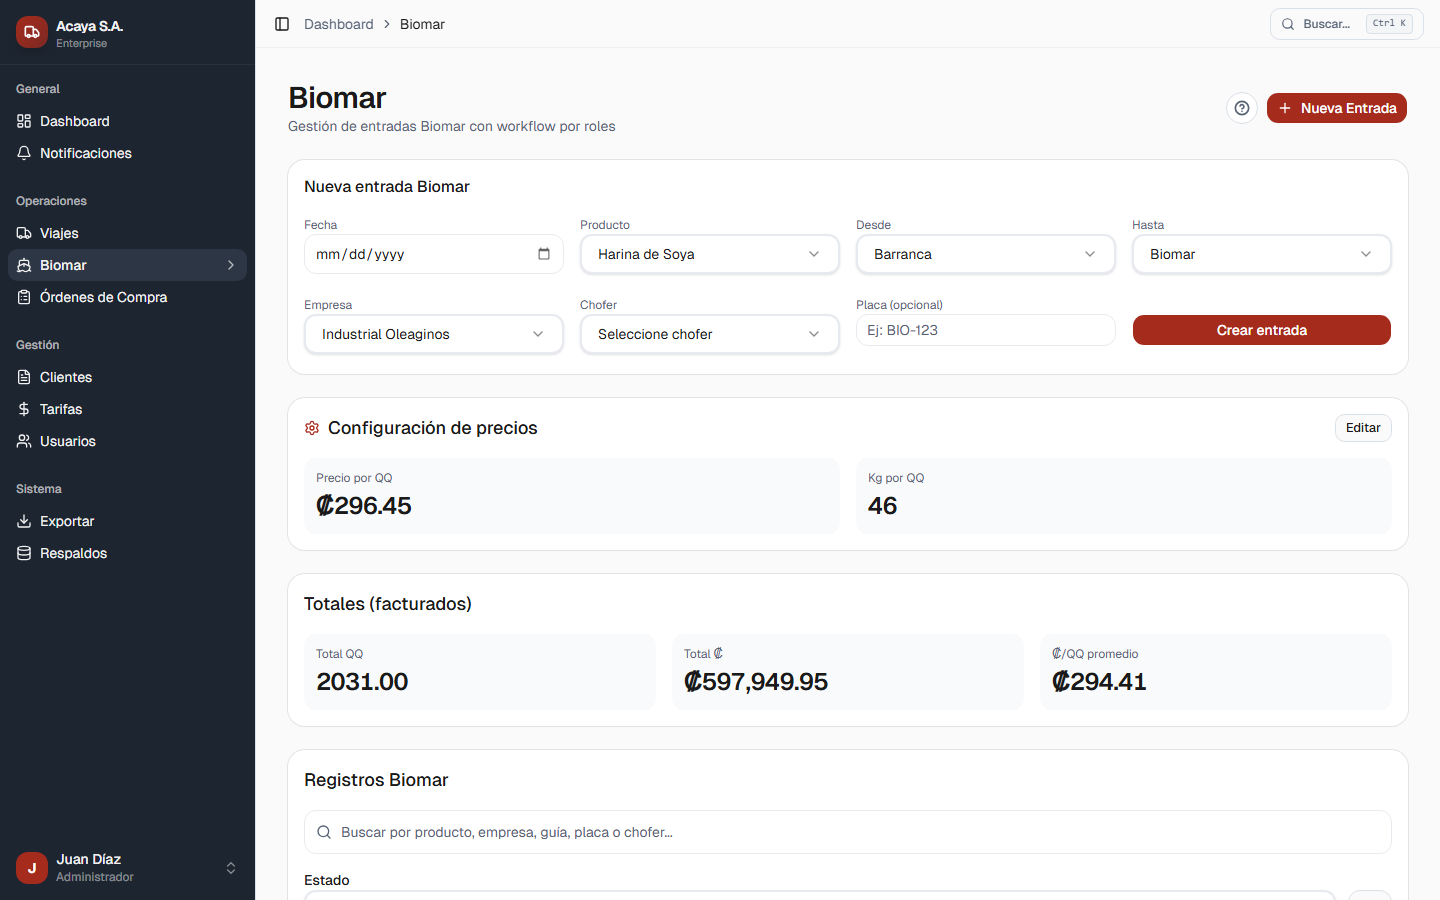The width and height of the screenshot is (1440, 900).
Task: Open Desde dropdown showing Barranca
Action: [986, 254]
